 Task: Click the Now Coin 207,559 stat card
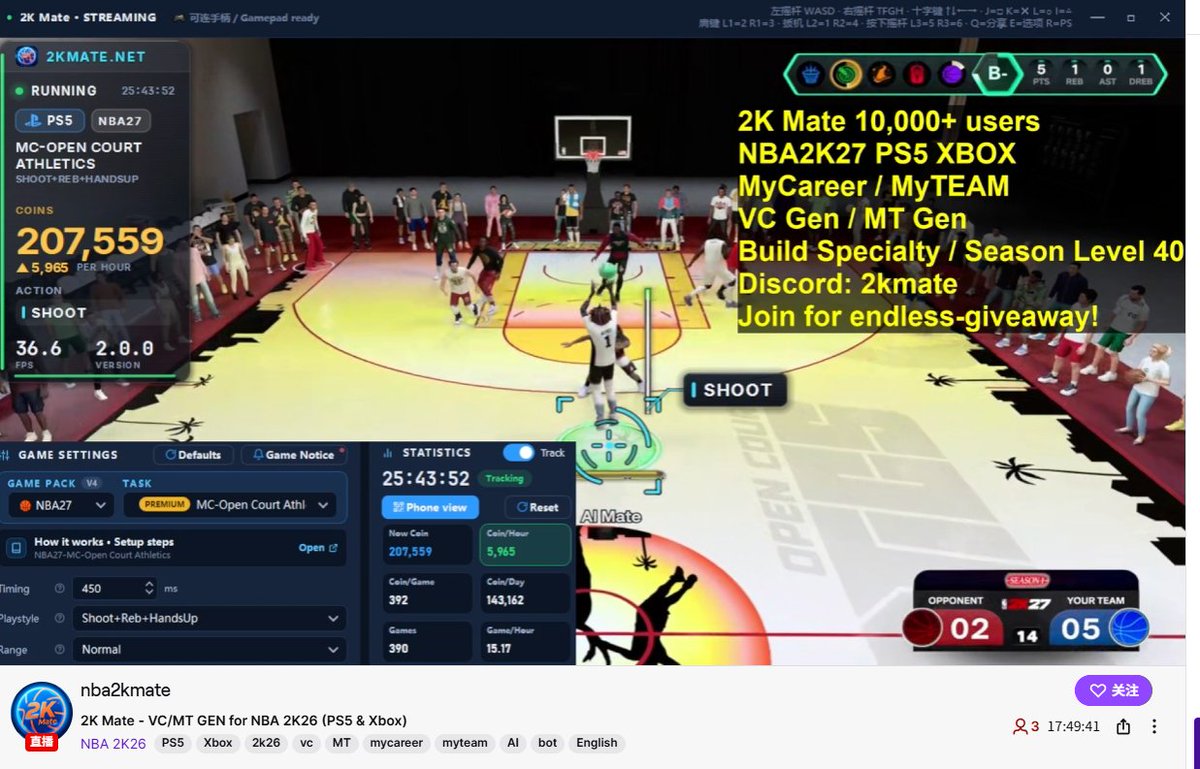click(427, 545)
